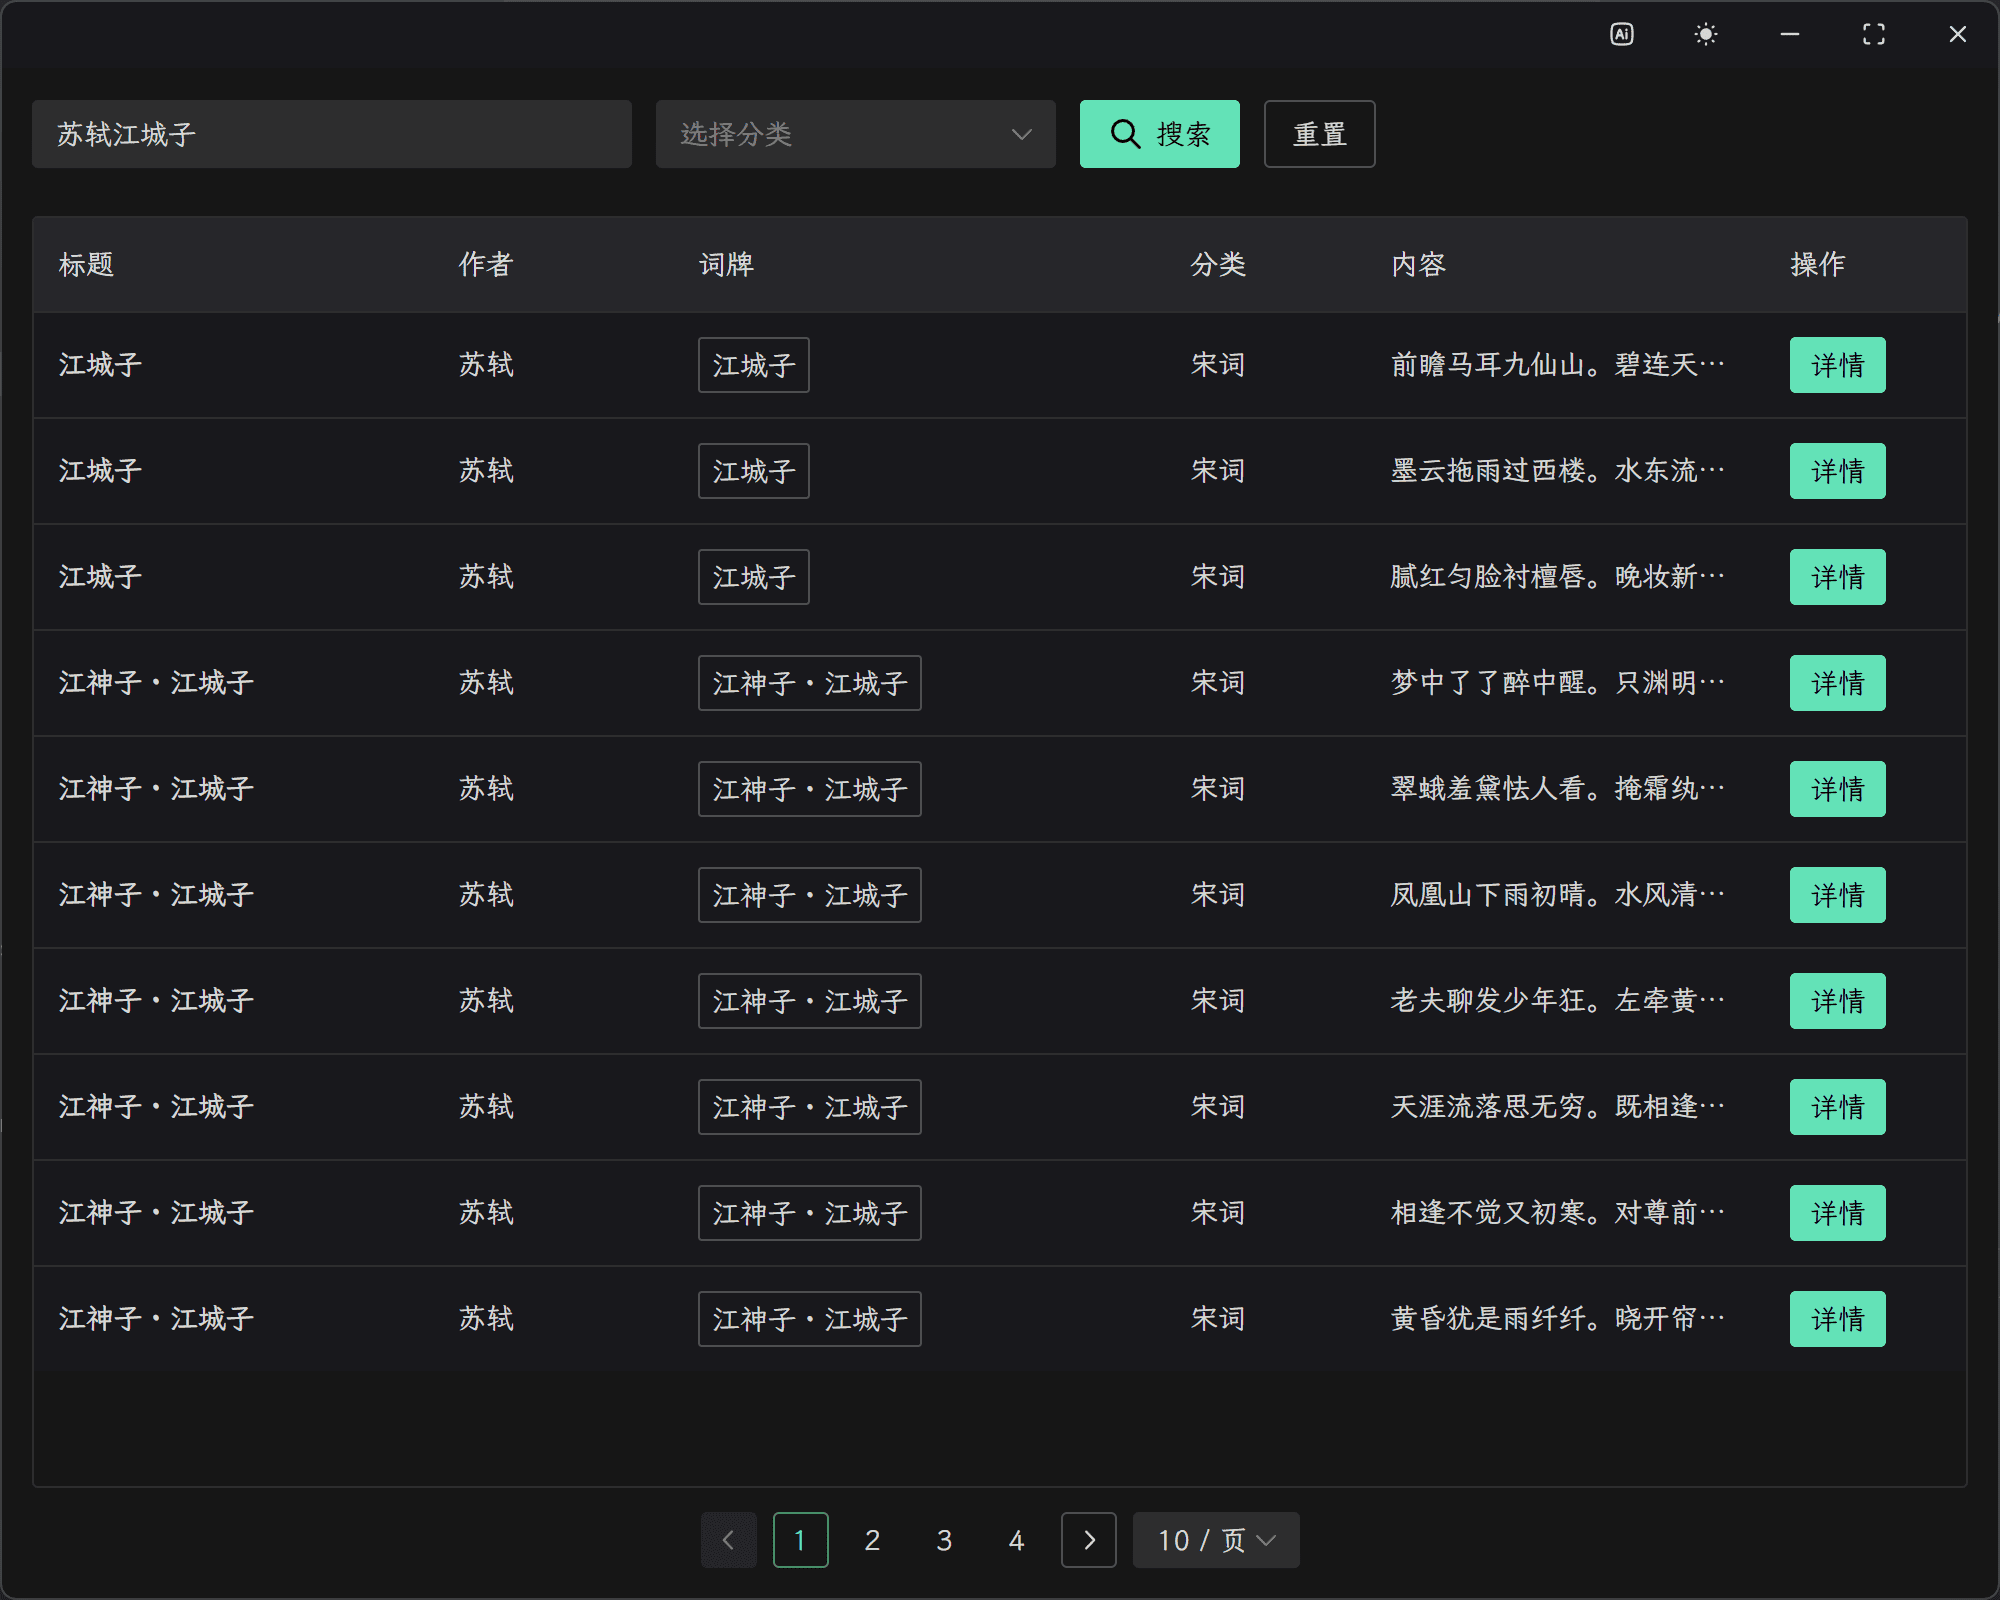Go to the previous page arrow
The width and height of the screenshot is (2000, 1600).
[x=729, y=1540]
